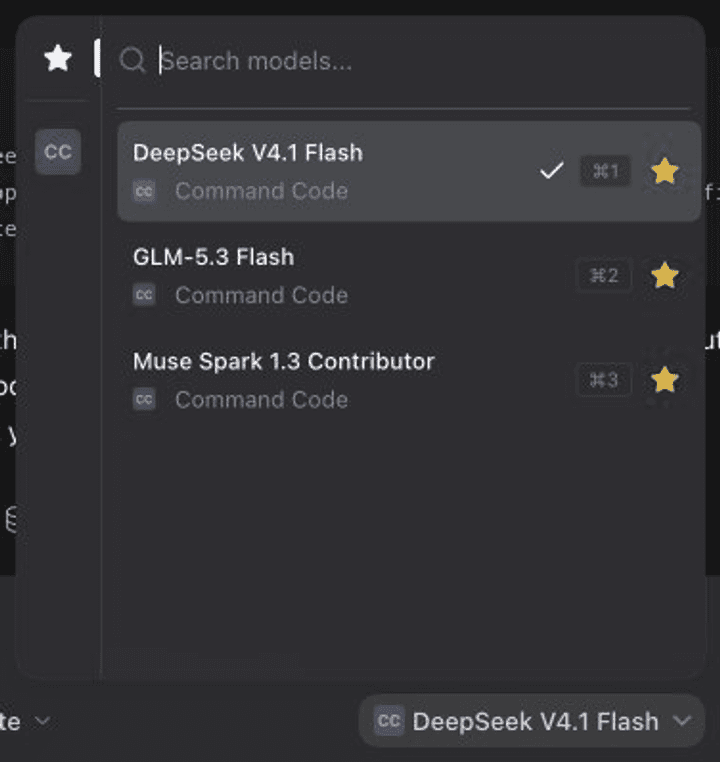Screen dimensions: 720x762
Task: Click the ⌘3 shortcut badge
Action: click(x=604, y=380)
